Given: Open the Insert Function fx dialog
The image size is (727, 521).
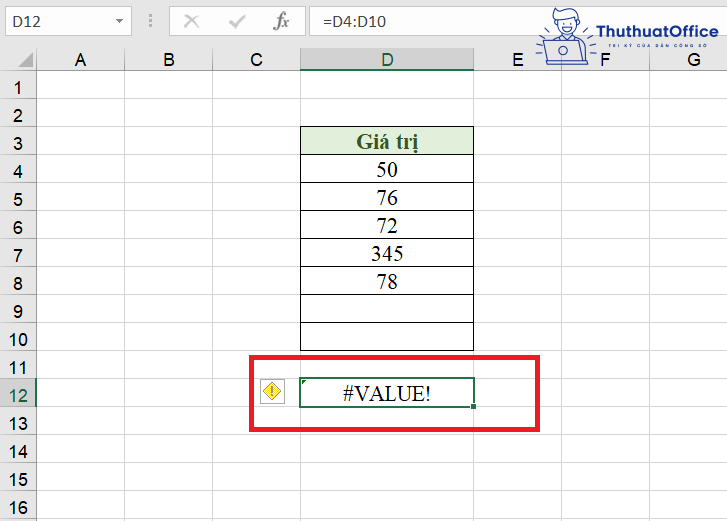Looking at the screenshot, I should coord(281,21).
